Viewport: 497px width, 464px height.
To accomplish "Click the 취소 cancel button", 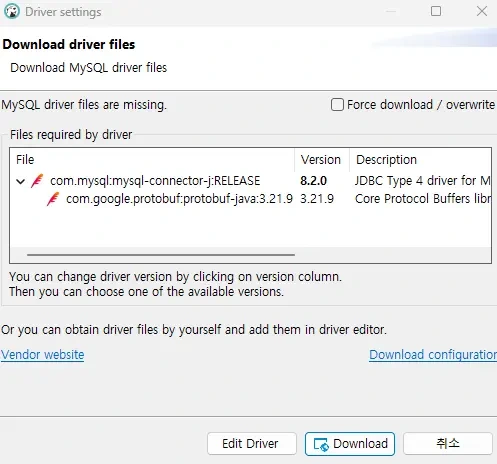I will click(448, 444).
